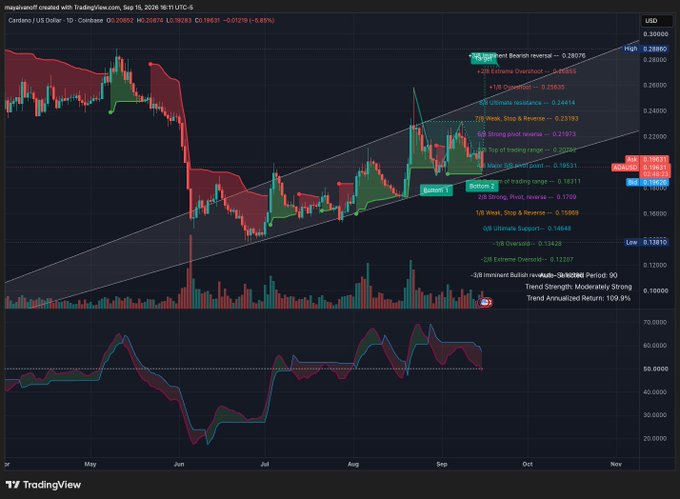Click the Imminent Bearish reversal 0.28076 line label
Image resolution: width=680 pixels, height=499 pixels.
click(528, 55)
